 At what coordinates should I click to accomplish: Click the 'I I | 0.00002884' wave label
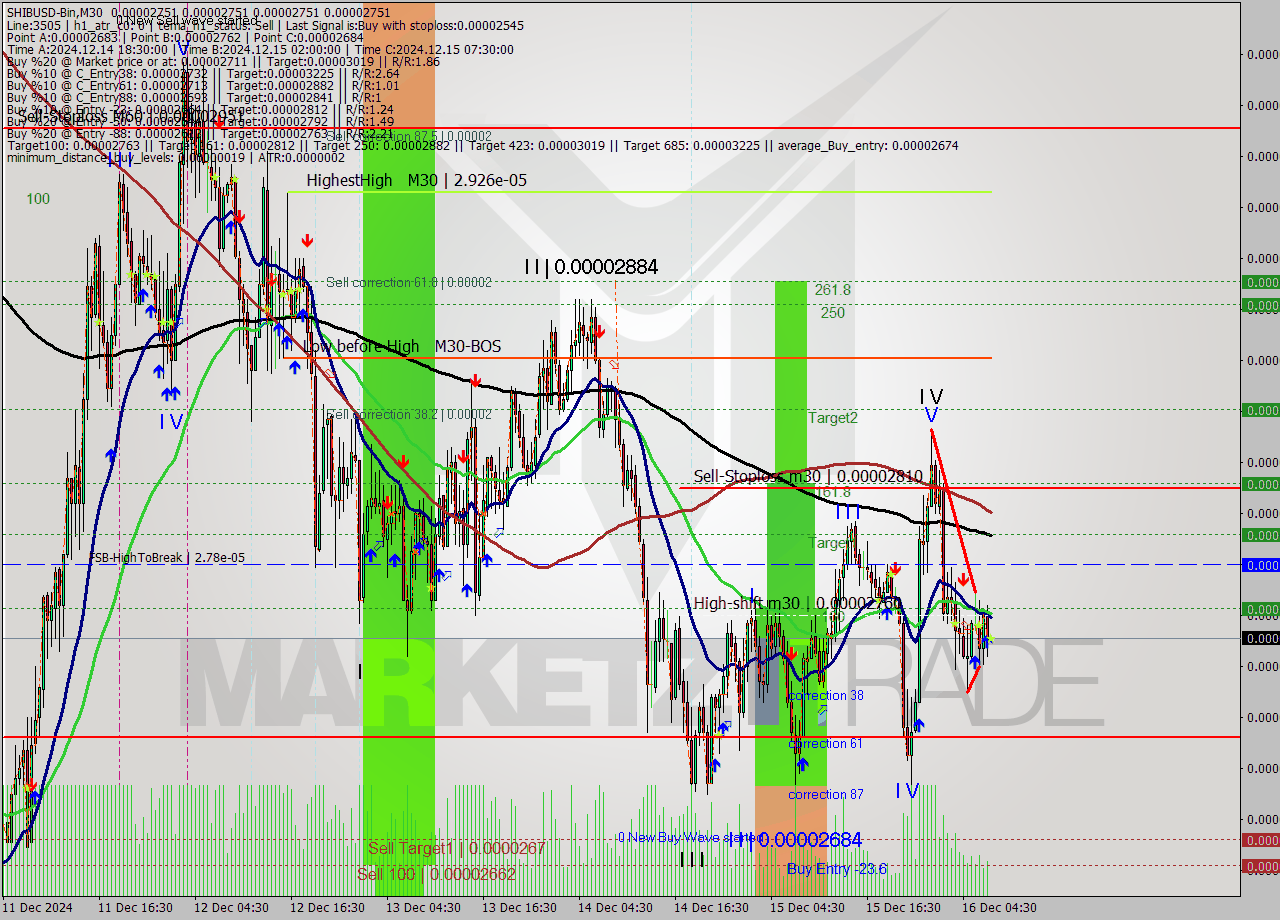(x=591, y=267)
